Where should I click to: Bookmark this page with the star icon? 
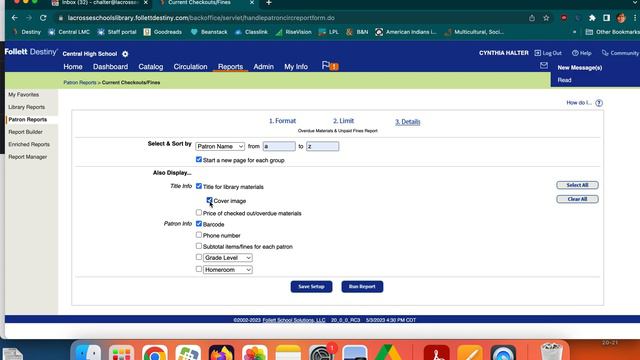coord(546,18)
